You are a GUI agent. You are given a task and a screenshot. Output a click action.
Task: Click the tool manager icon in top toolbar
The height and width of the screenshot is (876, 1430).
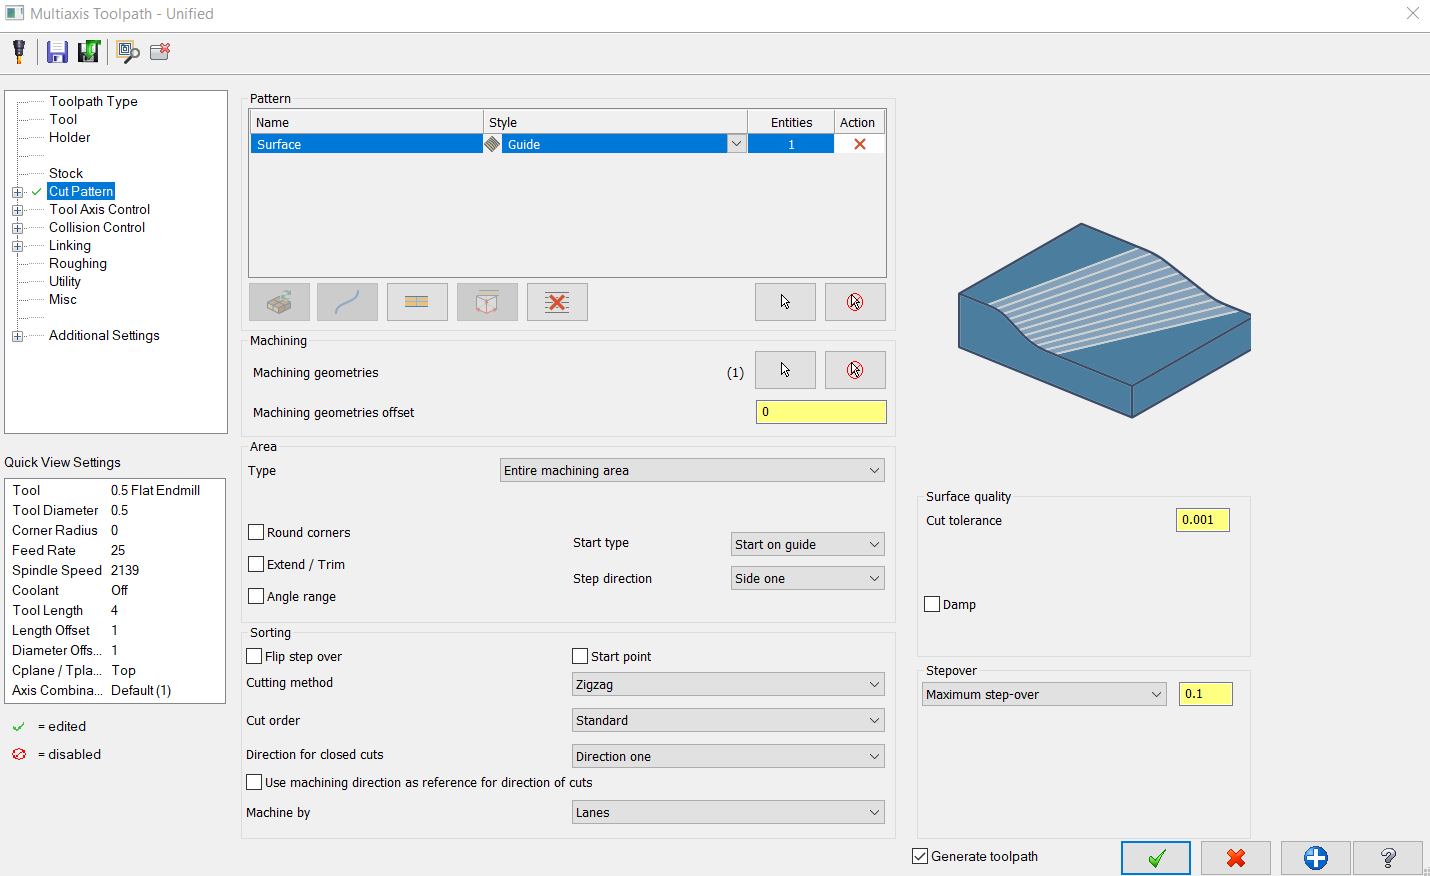(19, 52)
